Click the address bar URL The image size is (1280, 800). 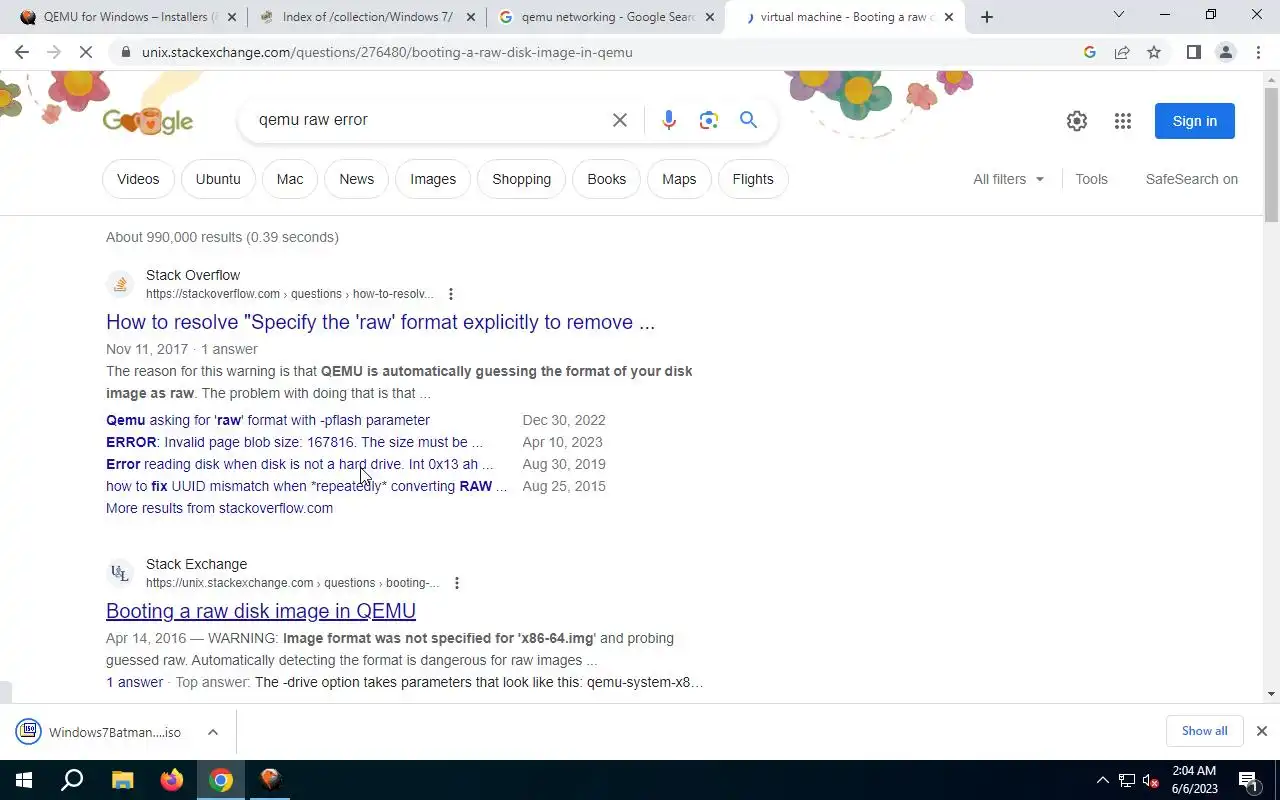pos(387,52)
